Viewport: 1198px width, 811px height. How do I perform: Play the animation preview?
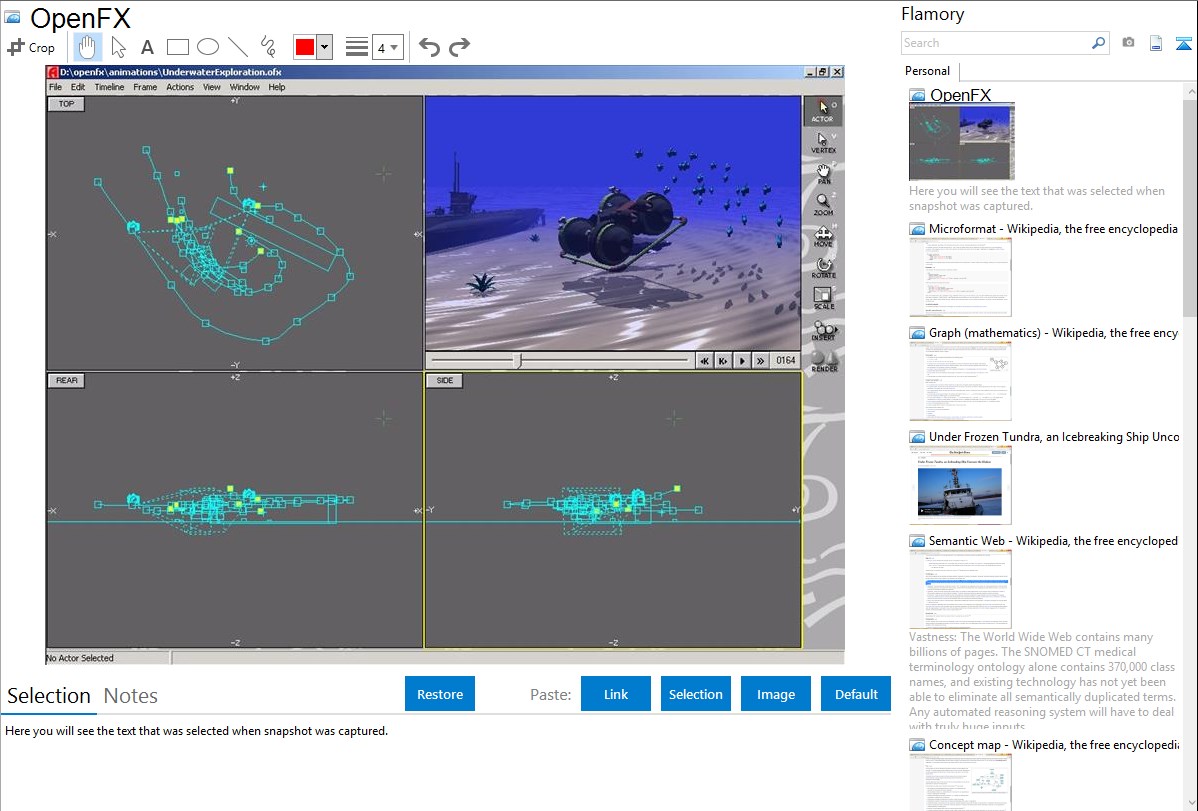(742, 361)
